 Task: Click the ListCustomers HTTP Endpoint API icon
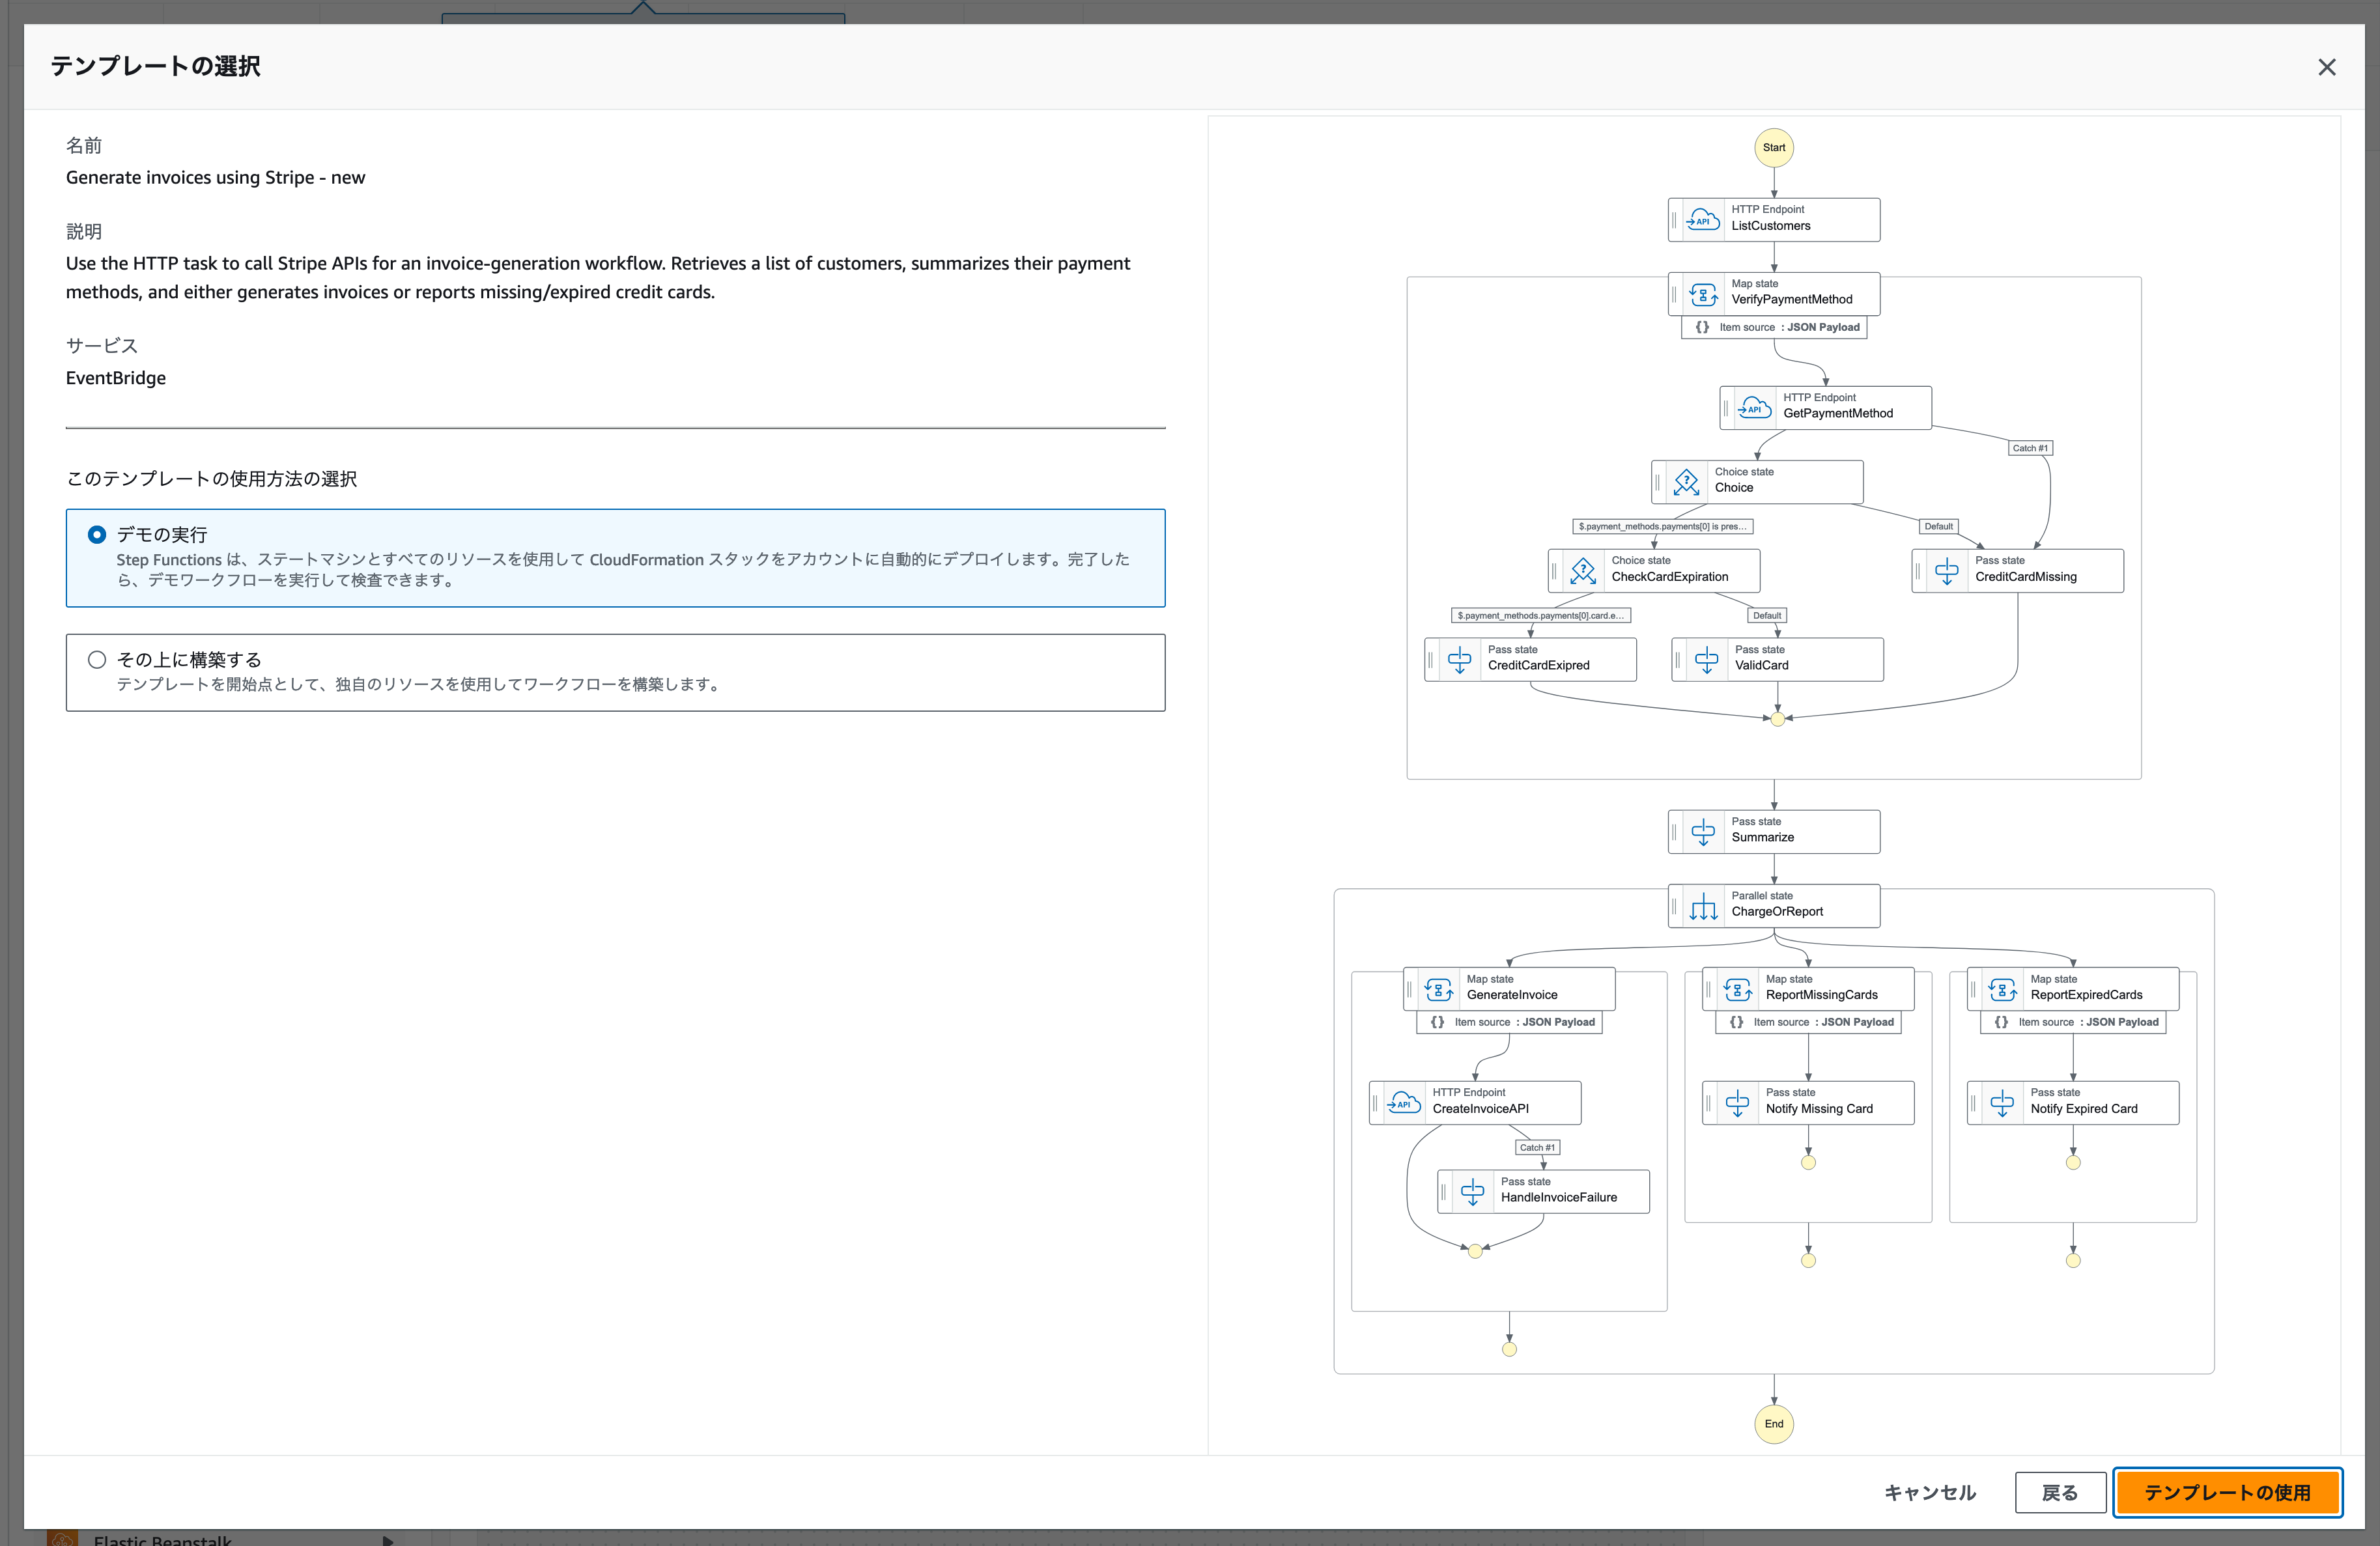coord(1702,219)
